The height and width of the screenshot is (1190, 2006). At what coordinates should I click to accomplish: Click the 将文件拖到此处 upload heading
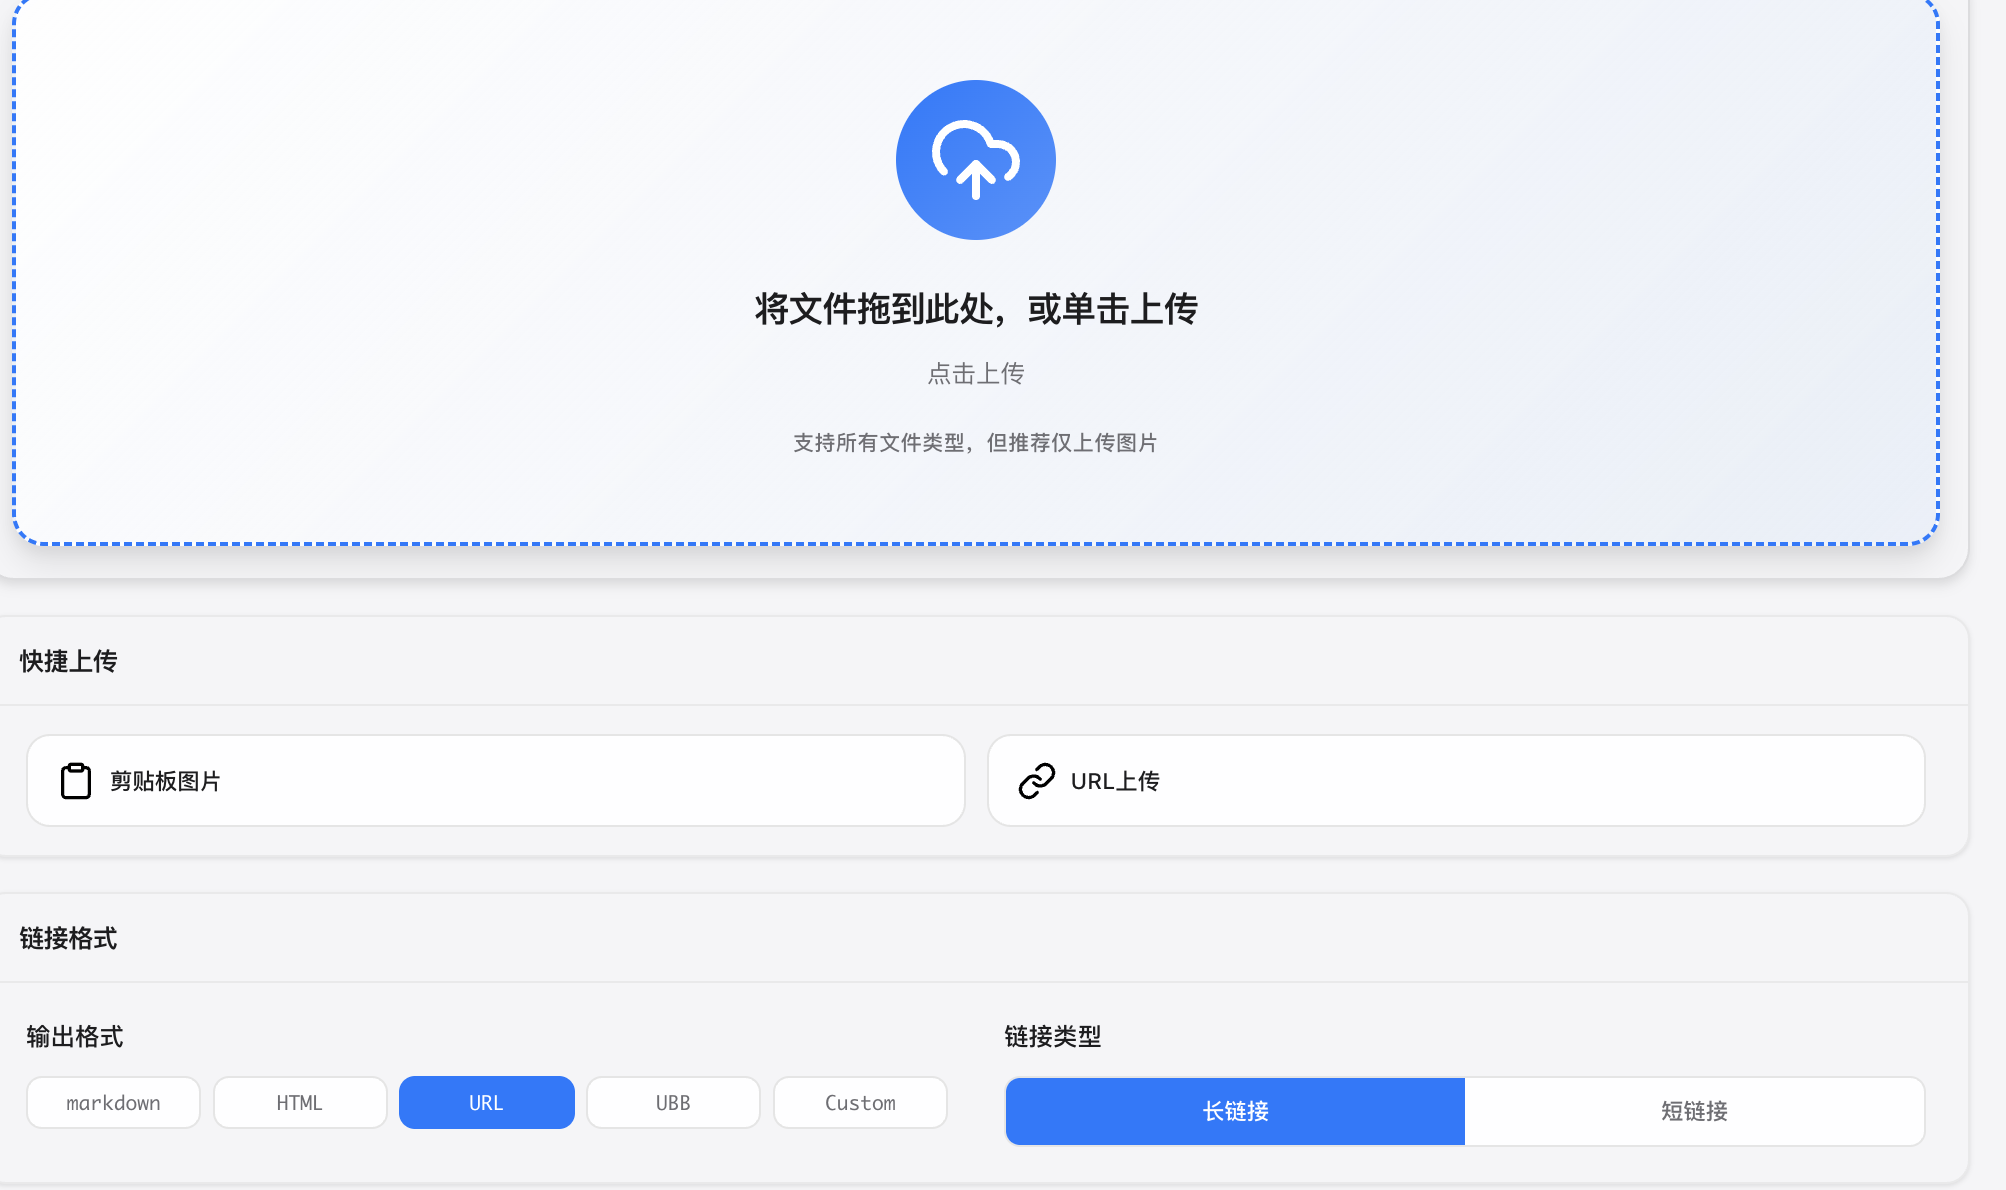coord(975,309)
